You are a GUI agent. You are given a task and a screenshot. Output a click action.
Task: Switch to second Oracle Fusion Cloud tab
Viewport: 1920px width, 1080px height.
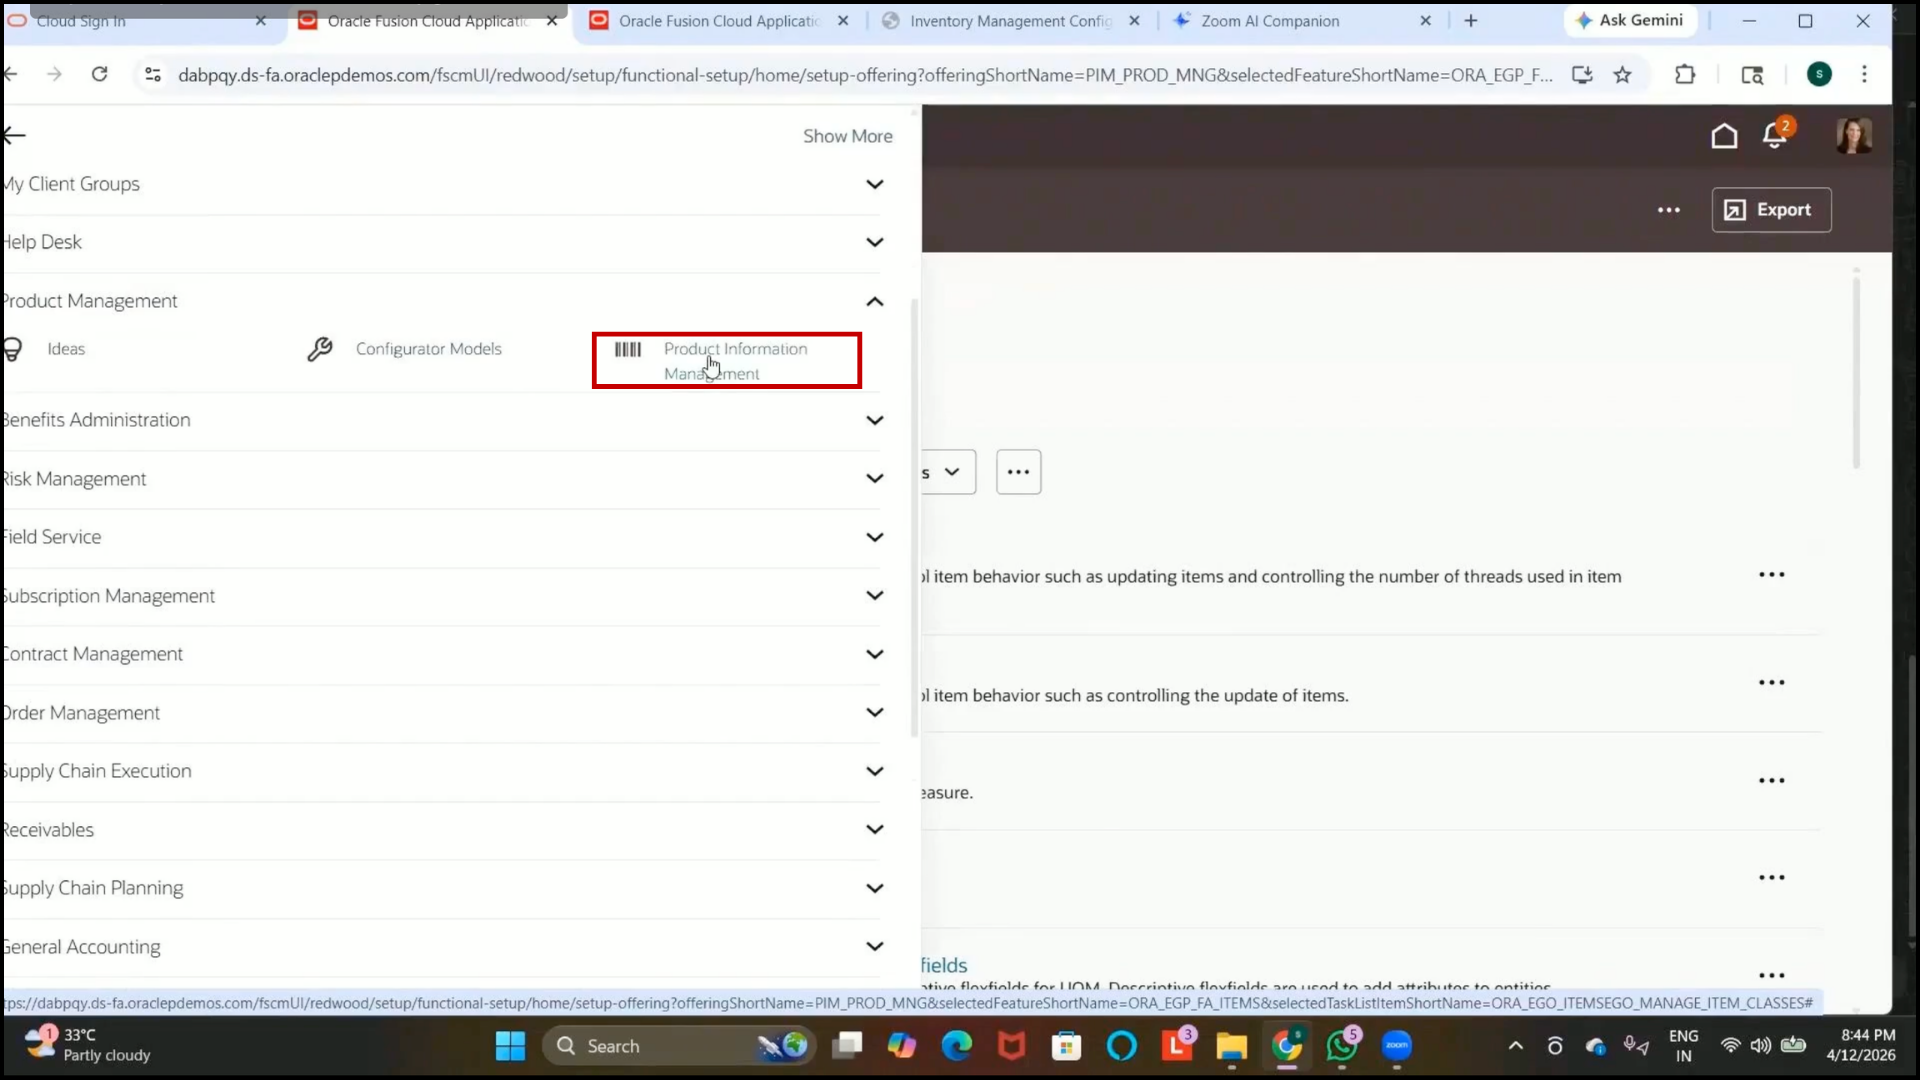[x=720, y=21]
